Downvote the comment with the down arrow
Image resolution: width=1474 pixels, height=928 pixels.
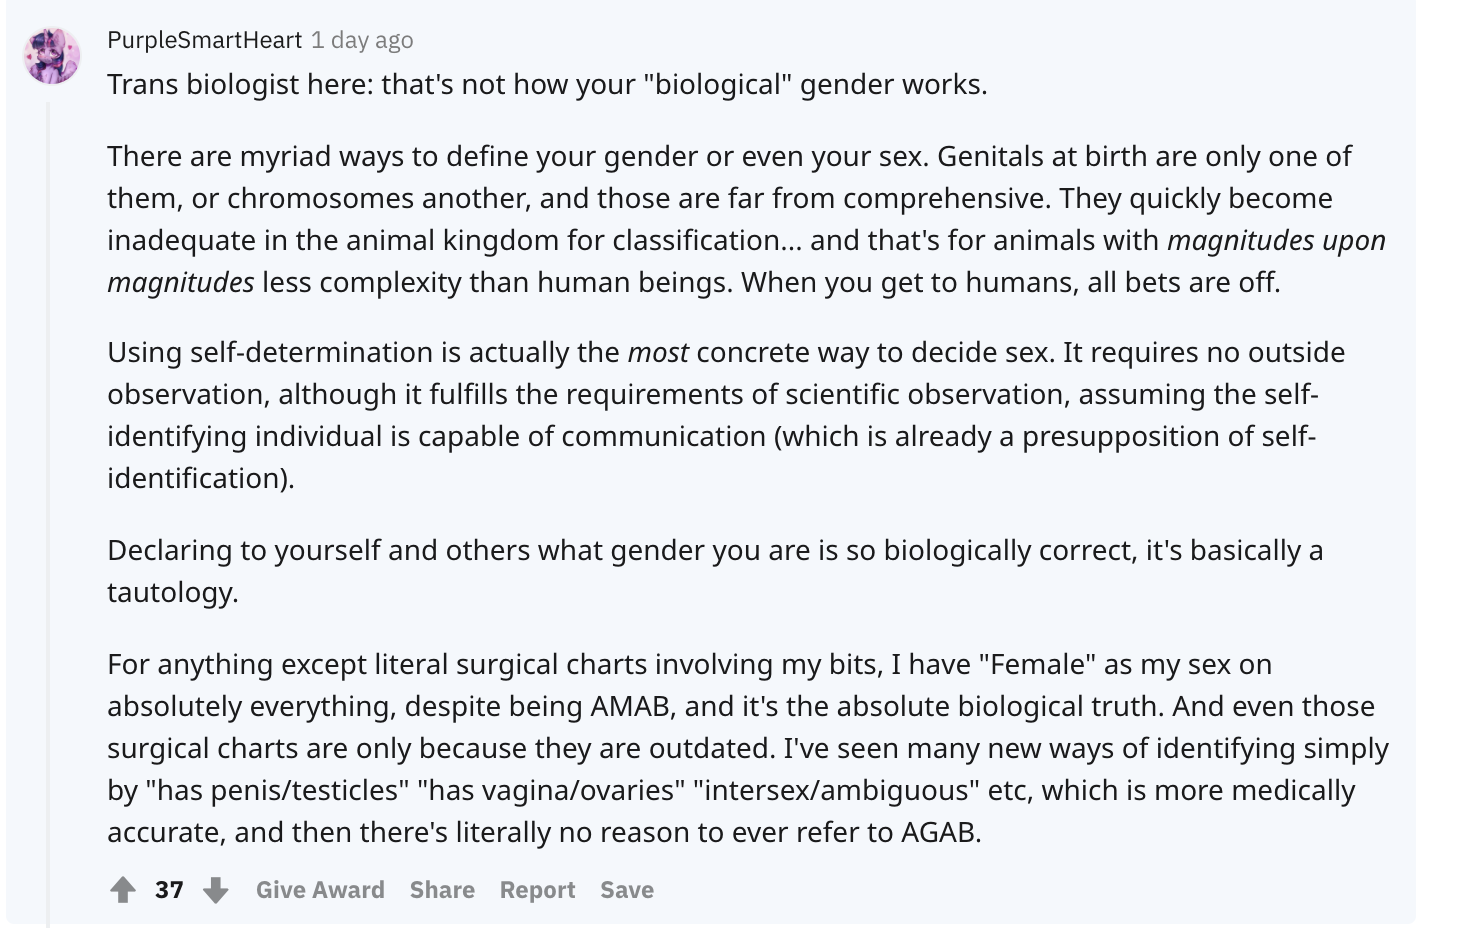pyautogui.click(x=216, y=890)
